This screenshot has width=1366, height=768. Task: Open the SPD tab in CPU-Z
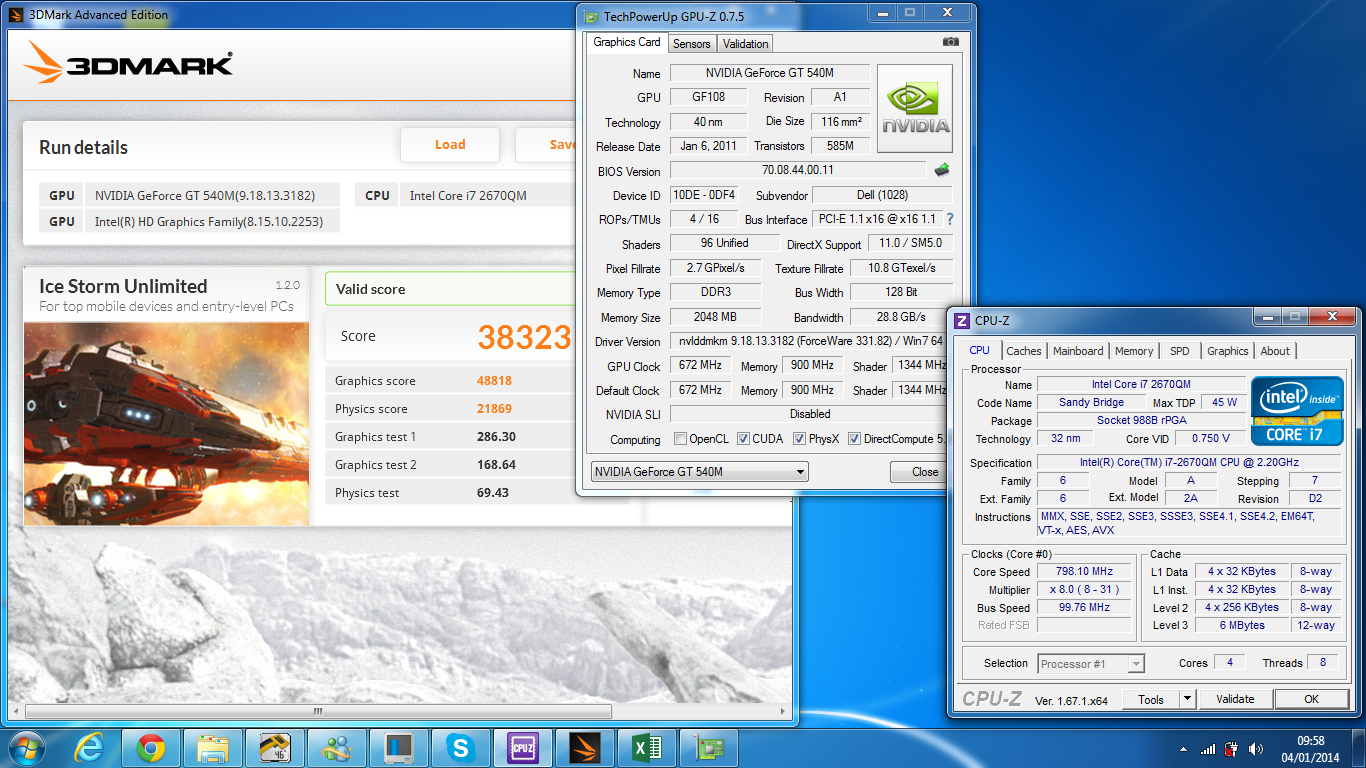1179,351
